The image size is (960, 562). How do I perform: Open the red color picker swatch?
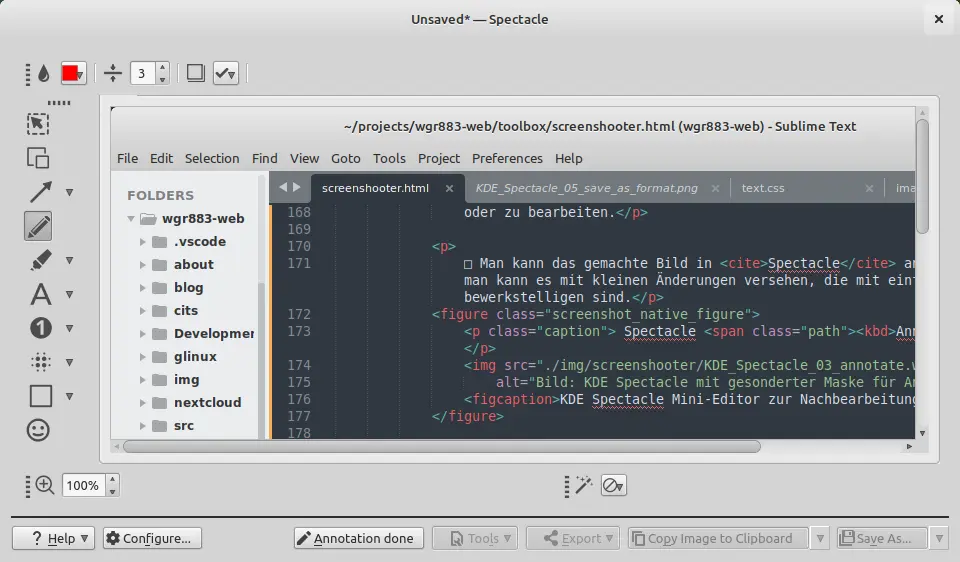73,73
